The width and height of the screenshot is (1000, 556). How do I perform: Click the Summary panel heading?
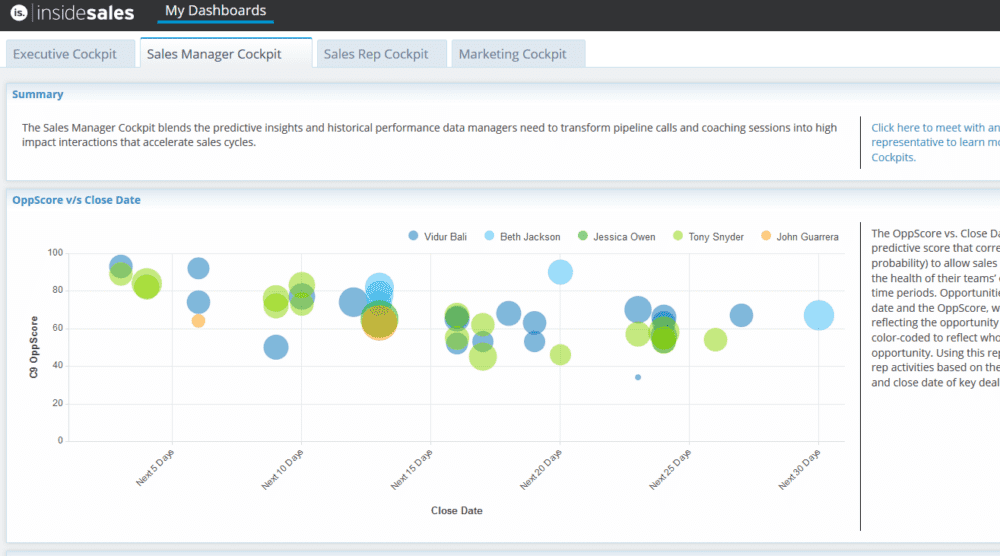(37, 94)
